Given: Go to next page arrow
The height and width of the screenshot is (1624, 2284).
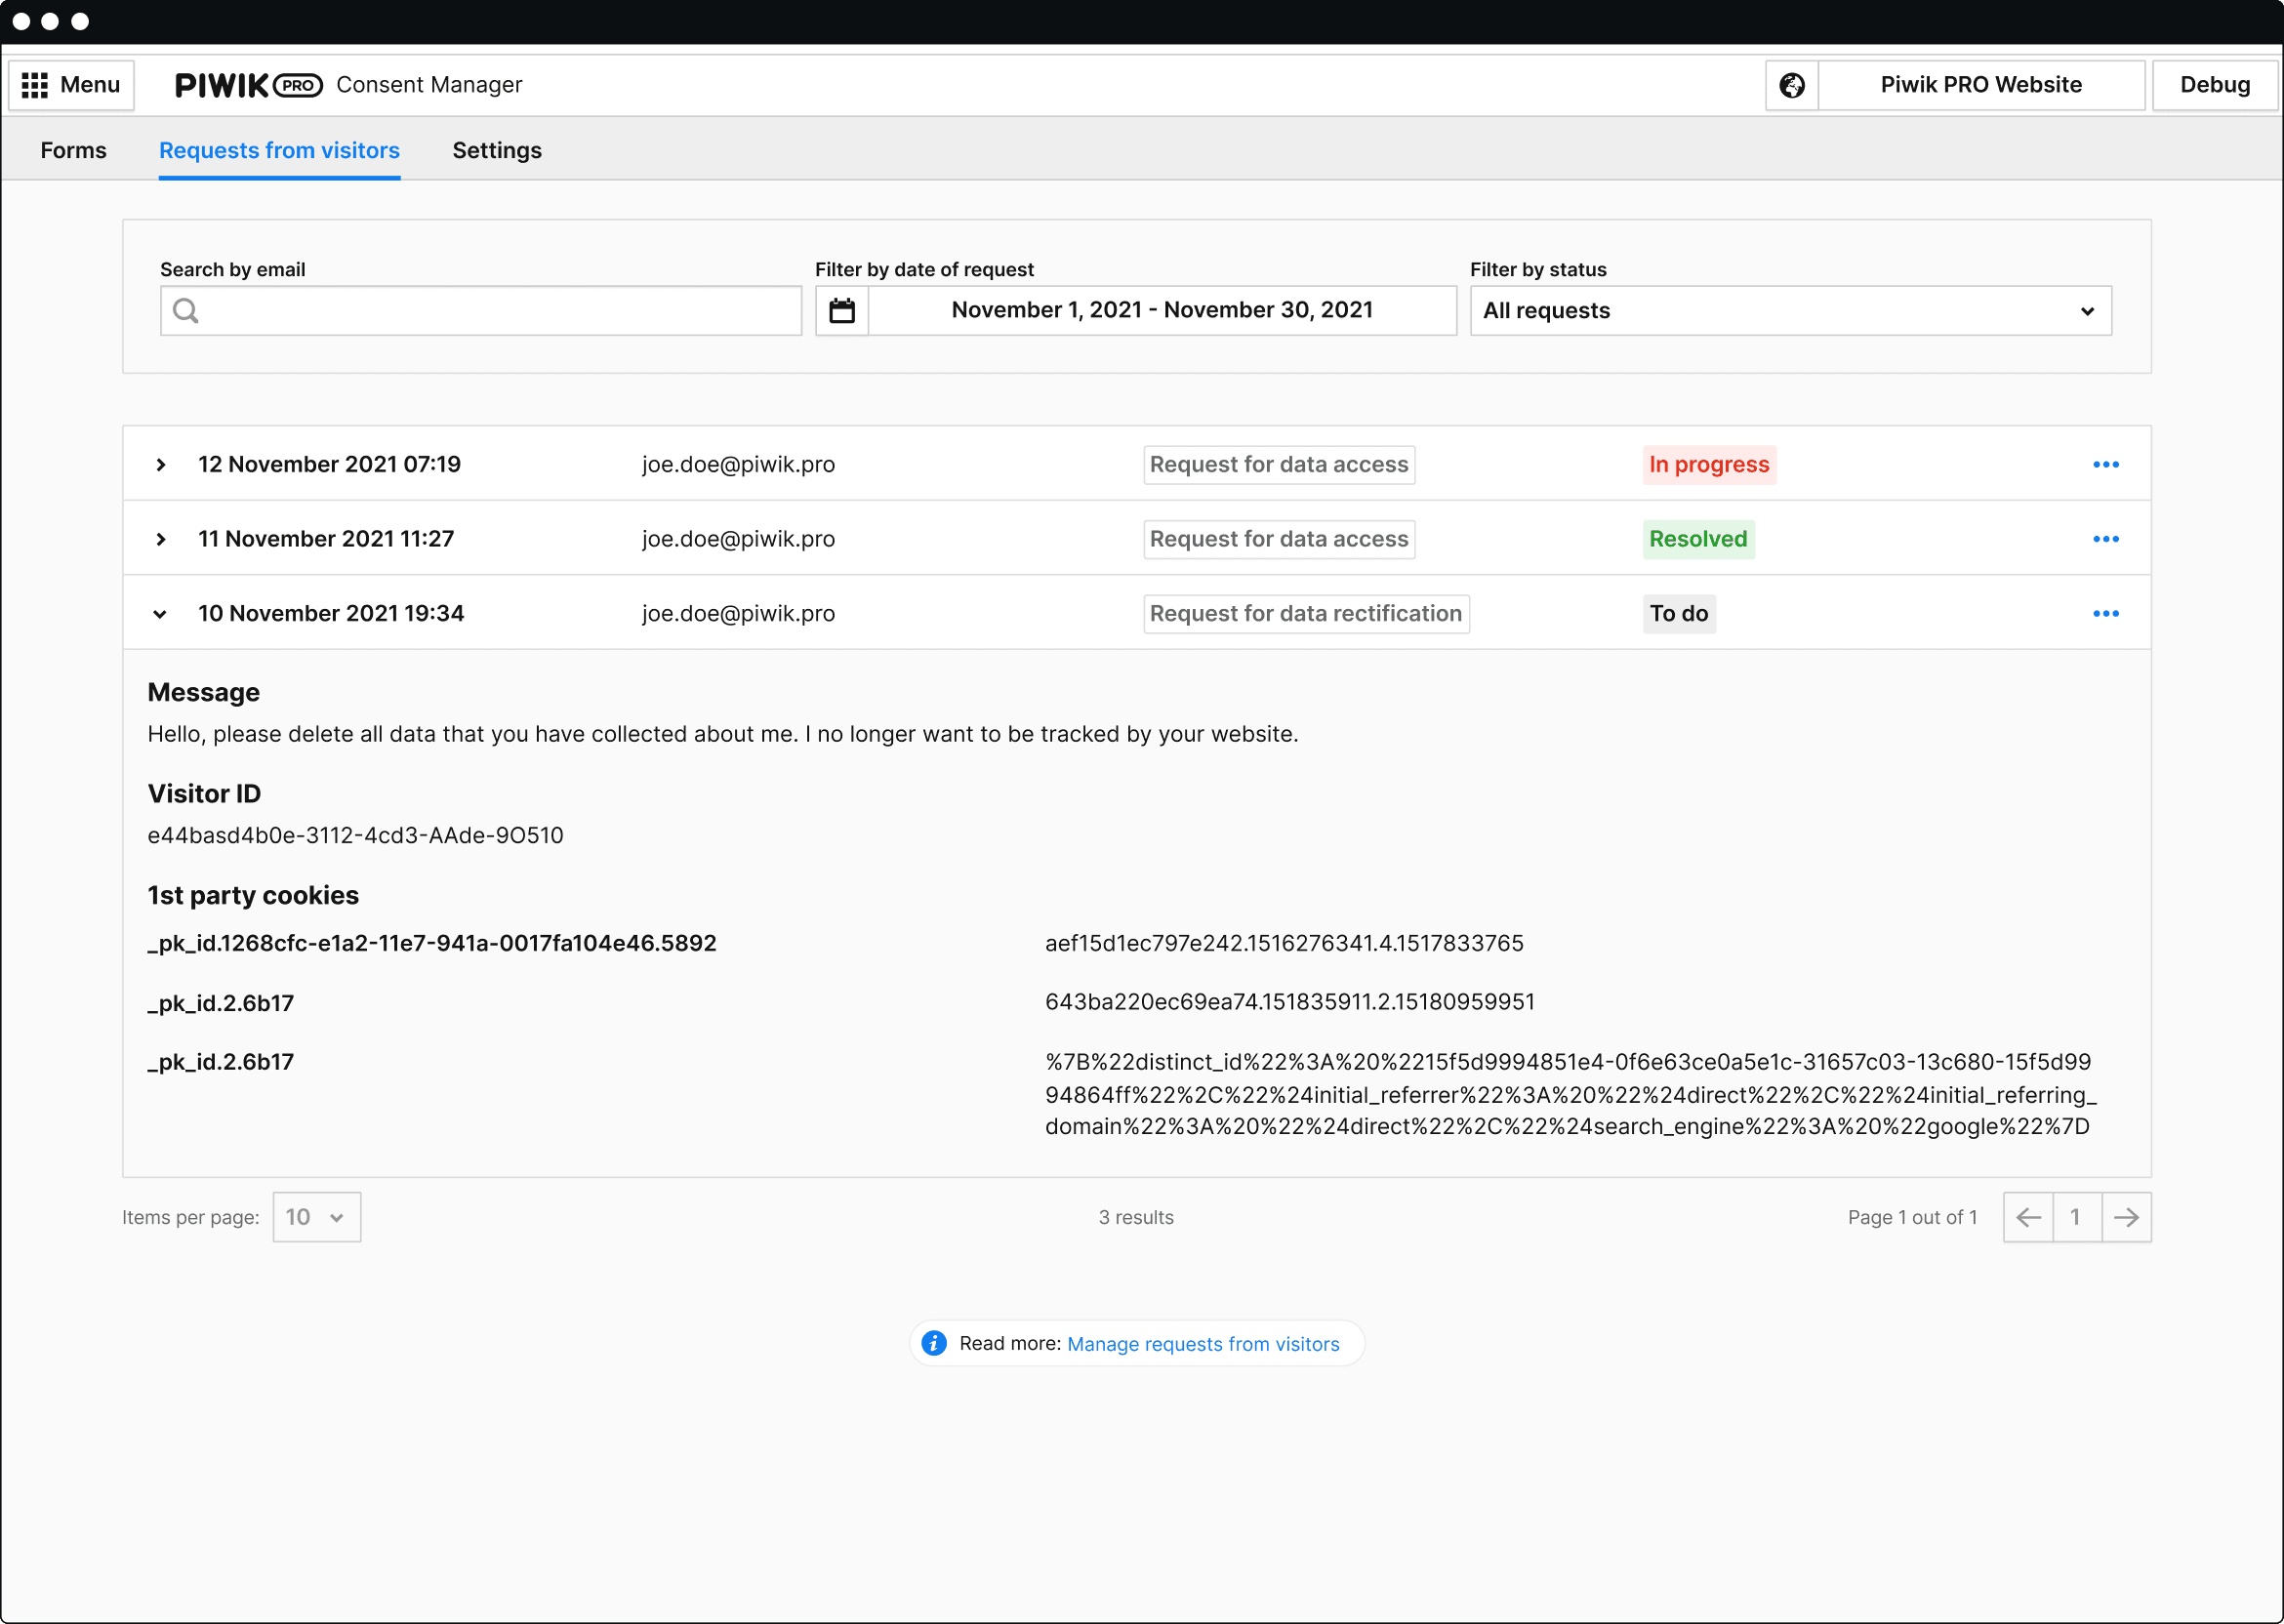Looking at the screenshot, I should click(x=2126, y=1217).
